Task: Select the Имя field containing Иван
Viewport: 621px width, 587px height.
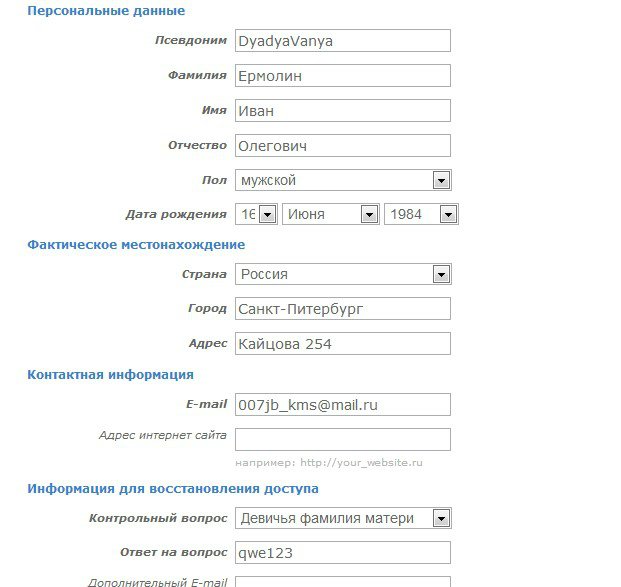Action: pos(343,111)
